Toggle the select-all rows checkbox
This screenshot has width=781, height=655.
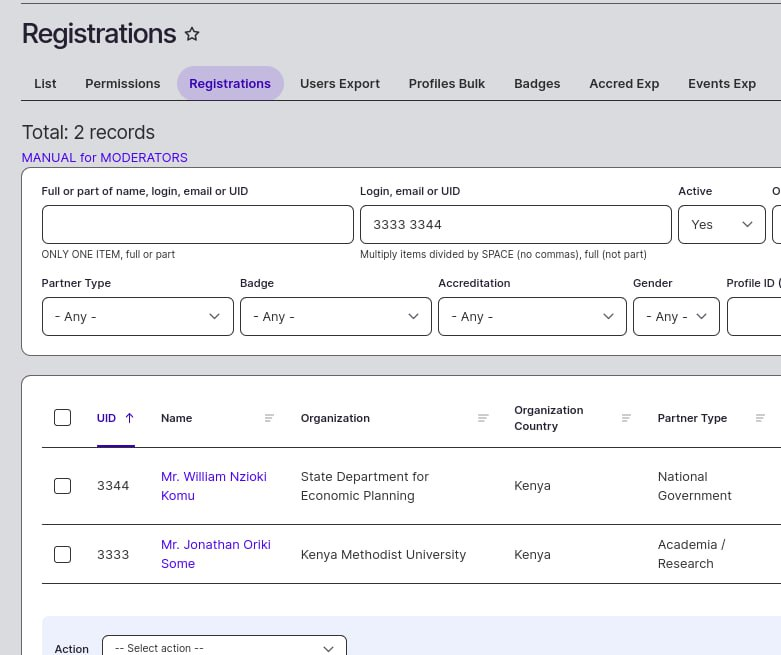62,417
